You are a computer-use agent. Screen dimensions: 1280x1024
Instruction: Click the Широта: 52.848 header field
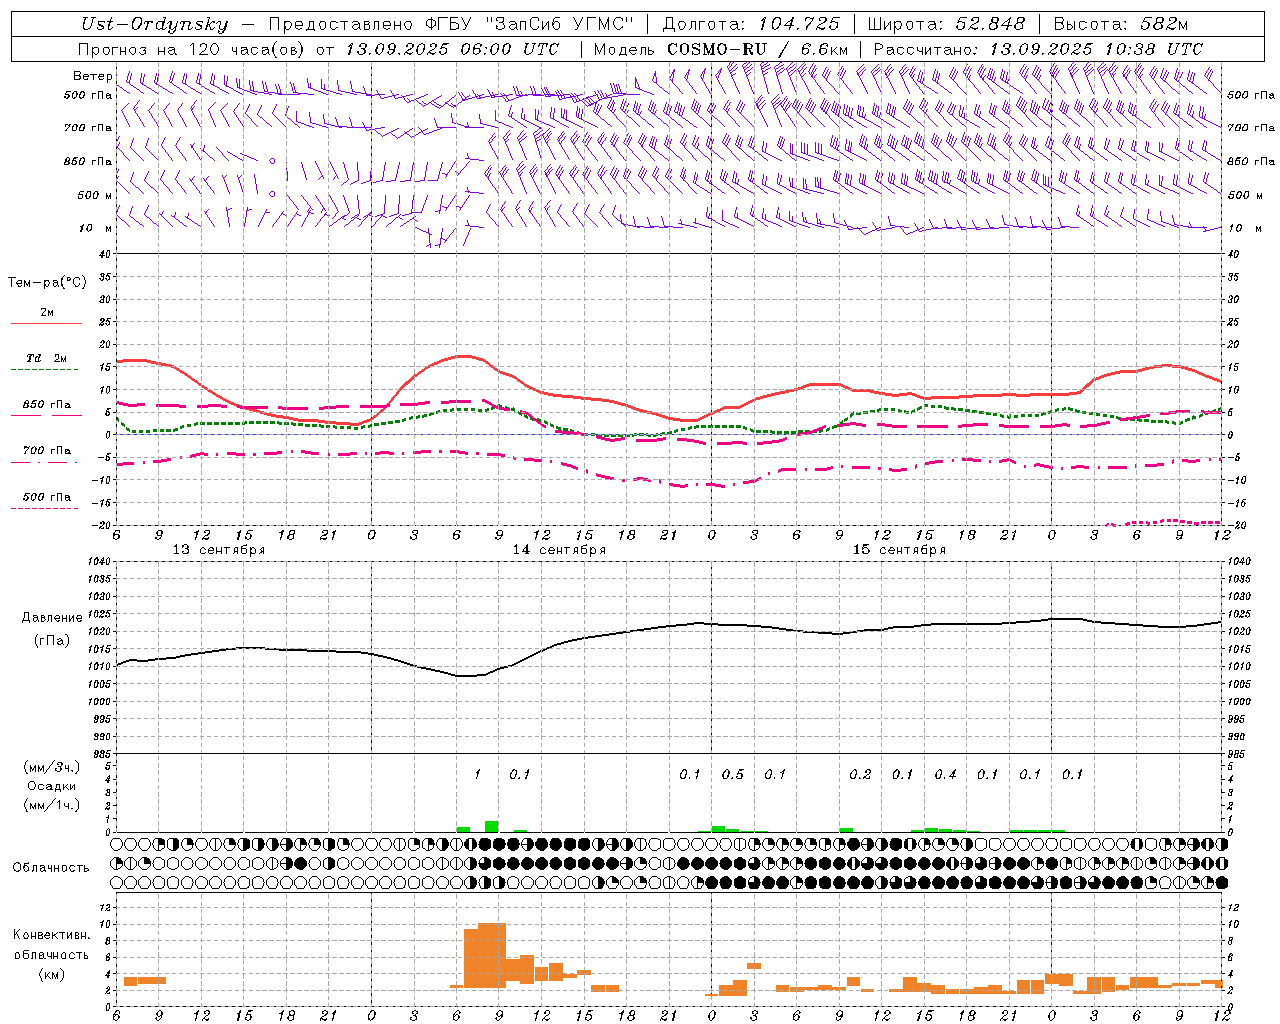946,24
